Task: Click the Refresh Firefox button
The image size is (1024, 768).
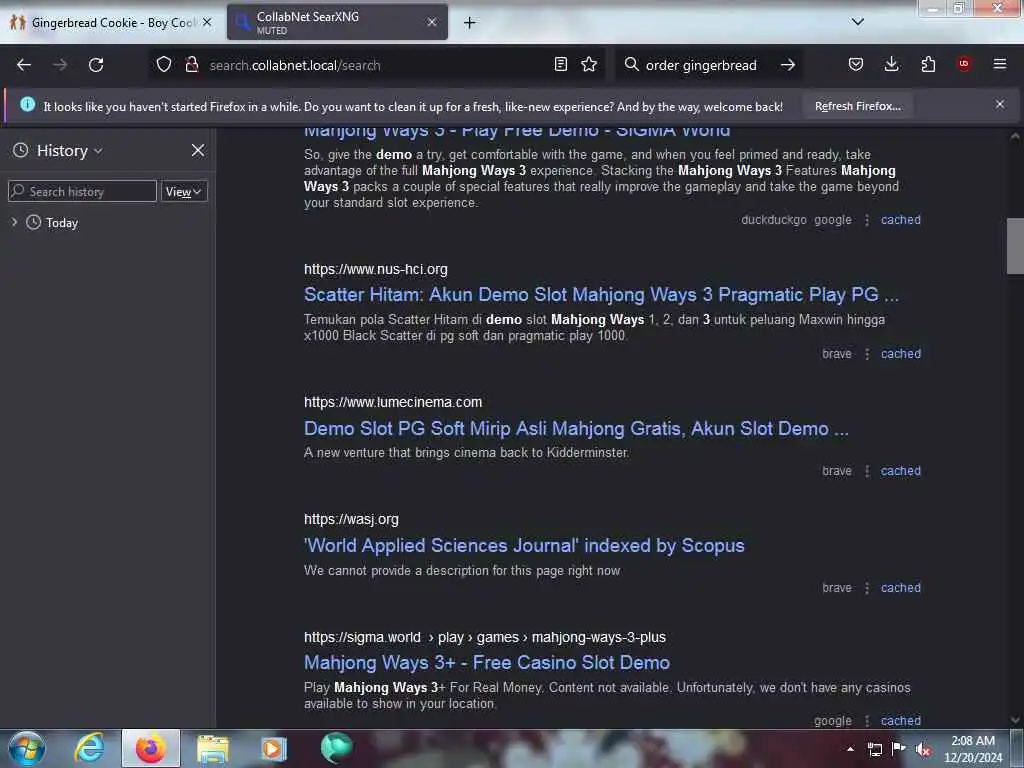Action: (x=857, y=106)
